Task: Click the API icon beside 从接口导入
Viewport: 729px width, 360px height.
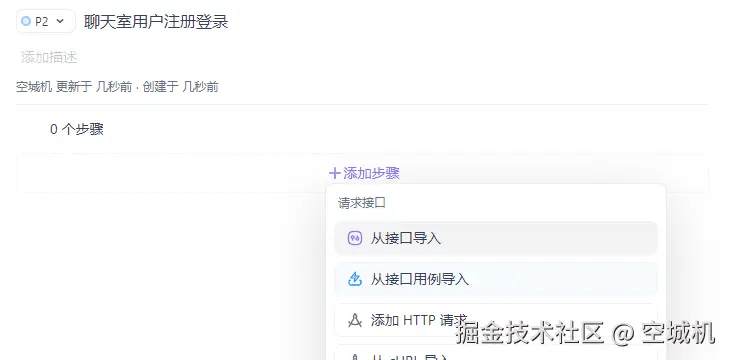Action: click(x=355, y=239)
